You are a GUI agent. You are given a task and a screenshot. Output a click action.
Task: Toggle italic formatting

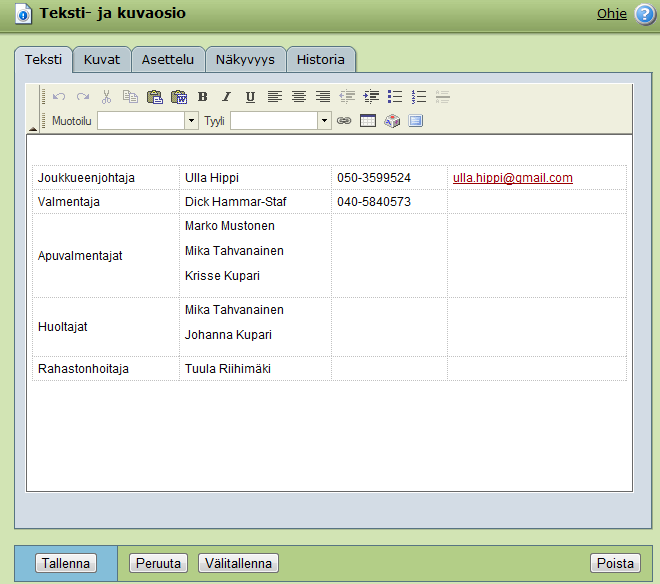[226, 97]
